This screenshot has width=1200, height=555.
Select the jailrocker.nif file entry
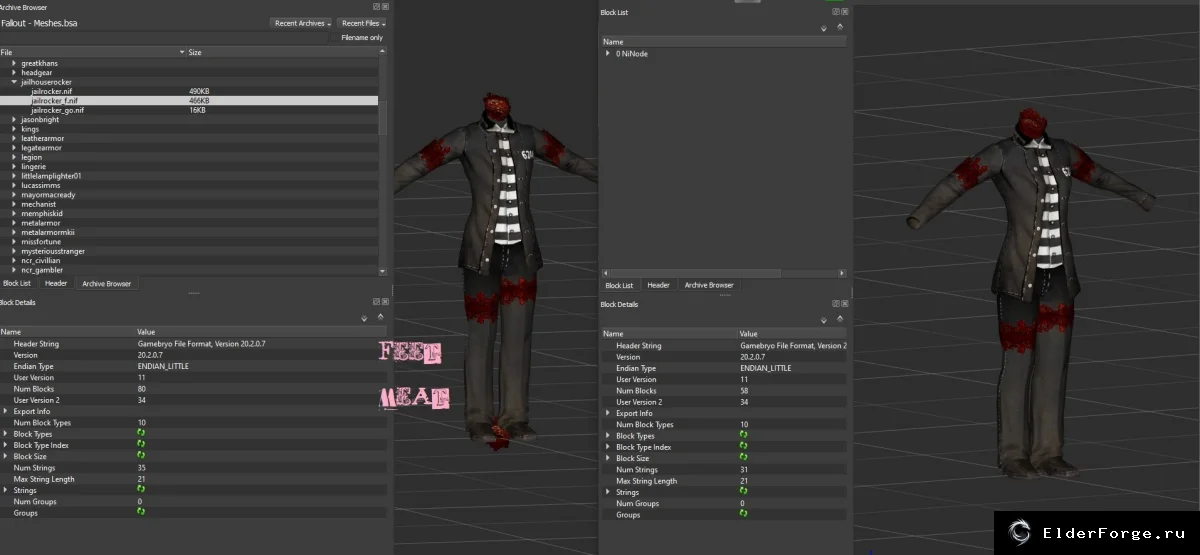point(52,91)
